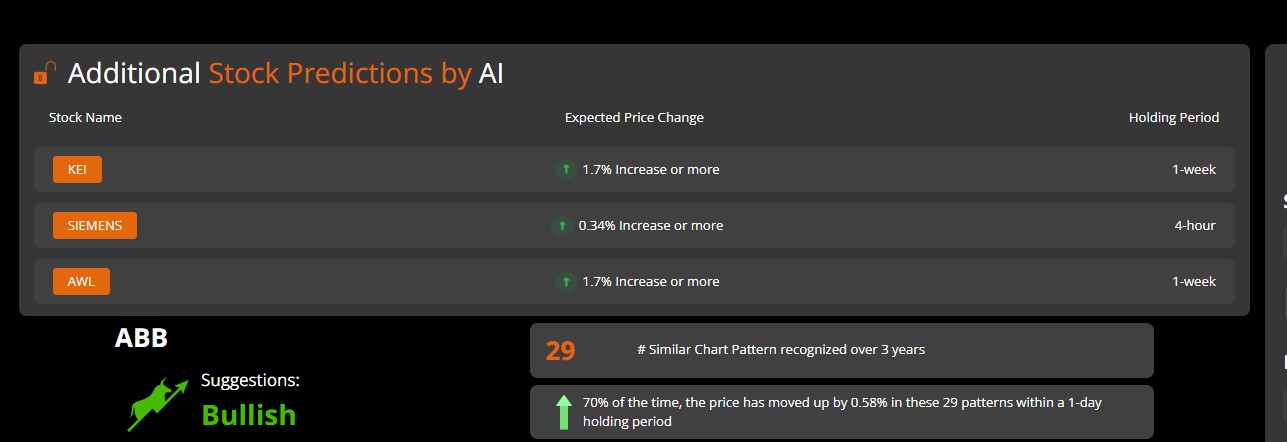Open the KEI stock button
The width and height of the screenshot is (1287, 442).
[x=77, y=170]
